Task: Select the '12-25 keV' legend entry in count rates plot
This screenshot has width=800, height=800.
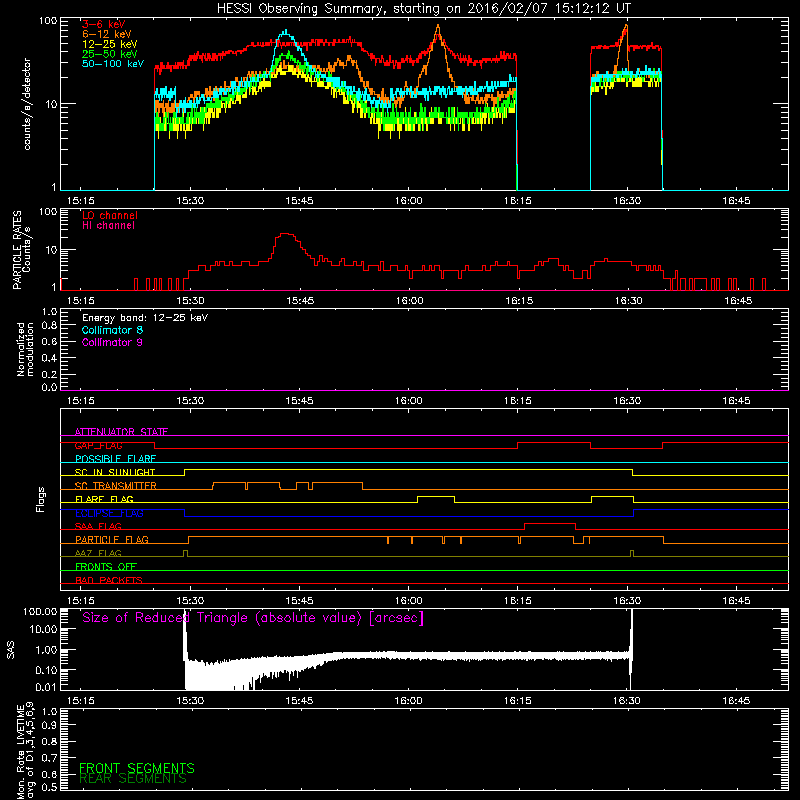Action: coord(110,44)
